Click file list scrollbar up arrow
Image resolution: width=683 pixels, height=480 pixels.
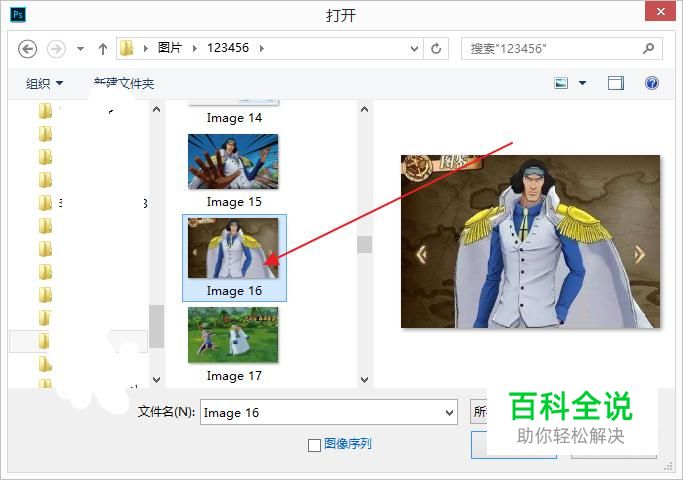click(365, 109)
